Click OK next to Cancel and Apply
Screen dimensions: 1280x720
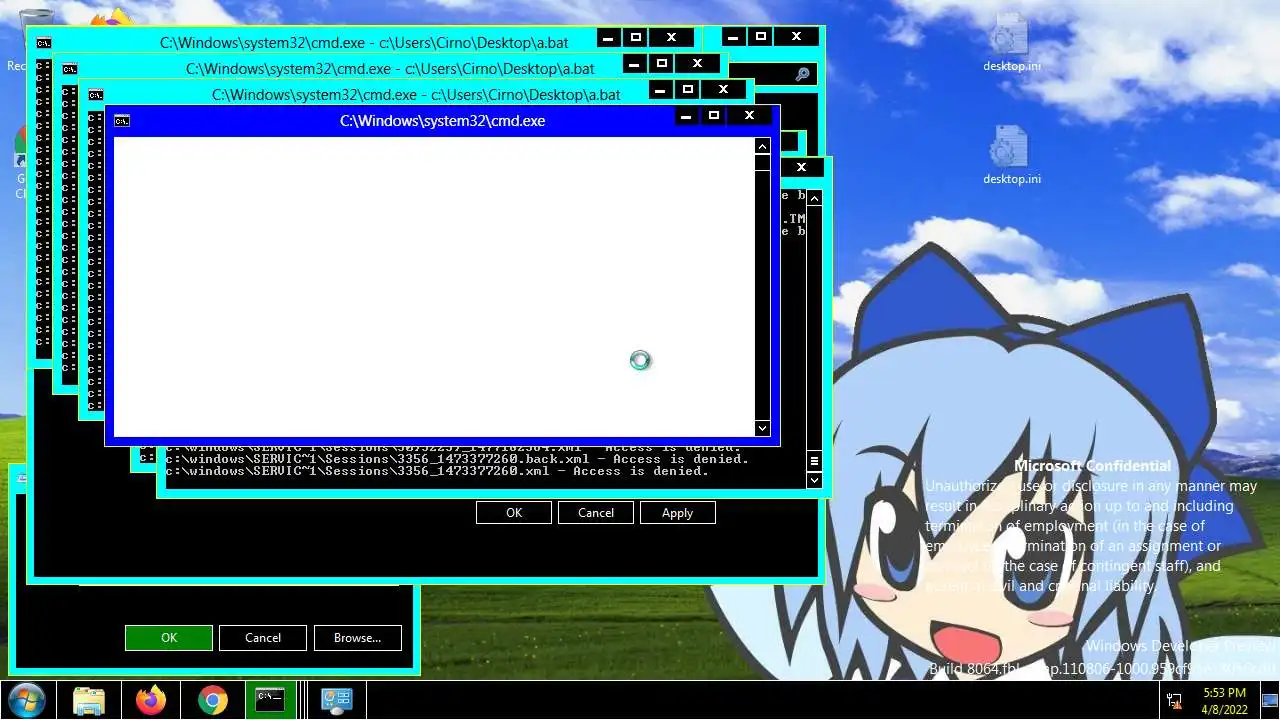click(x=514, y=513)
